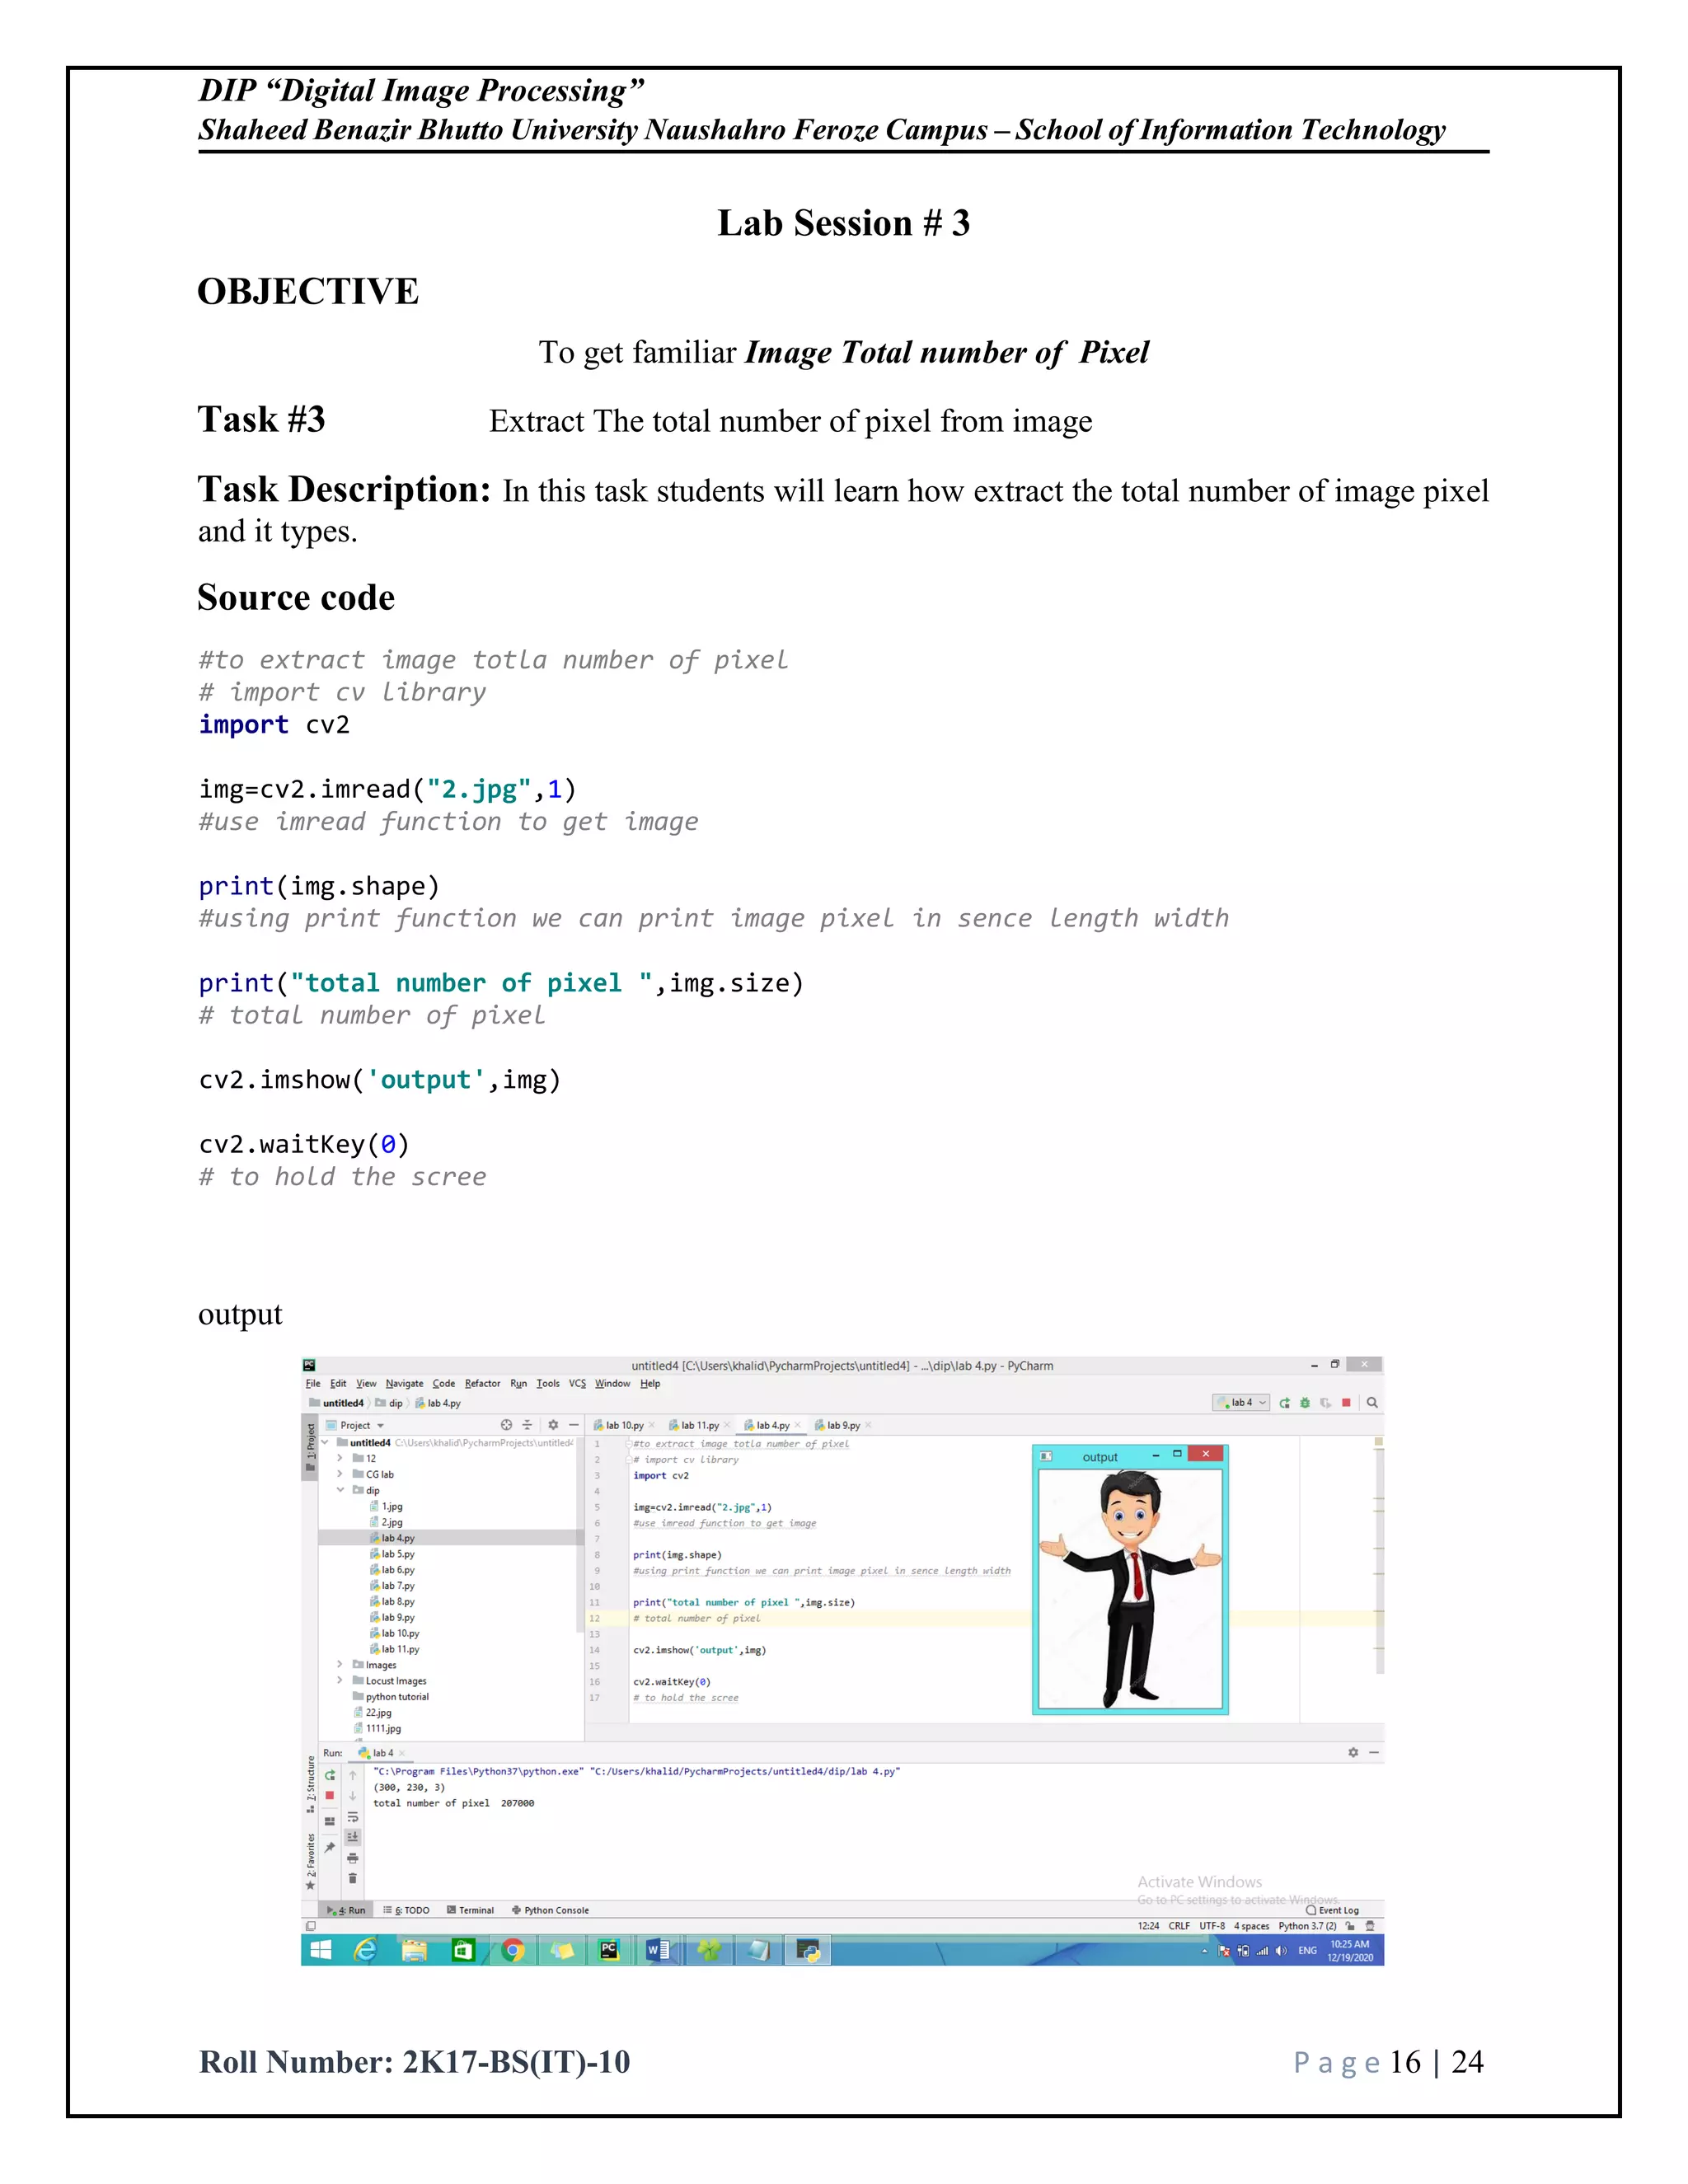This screenshot has height=2184, width=1688.
Task: Open the Terminal tool window button
Action: [470, 1910]
